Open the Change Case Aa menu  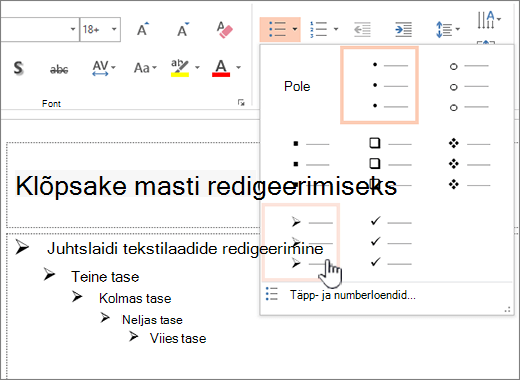click(x=145, y=68)
